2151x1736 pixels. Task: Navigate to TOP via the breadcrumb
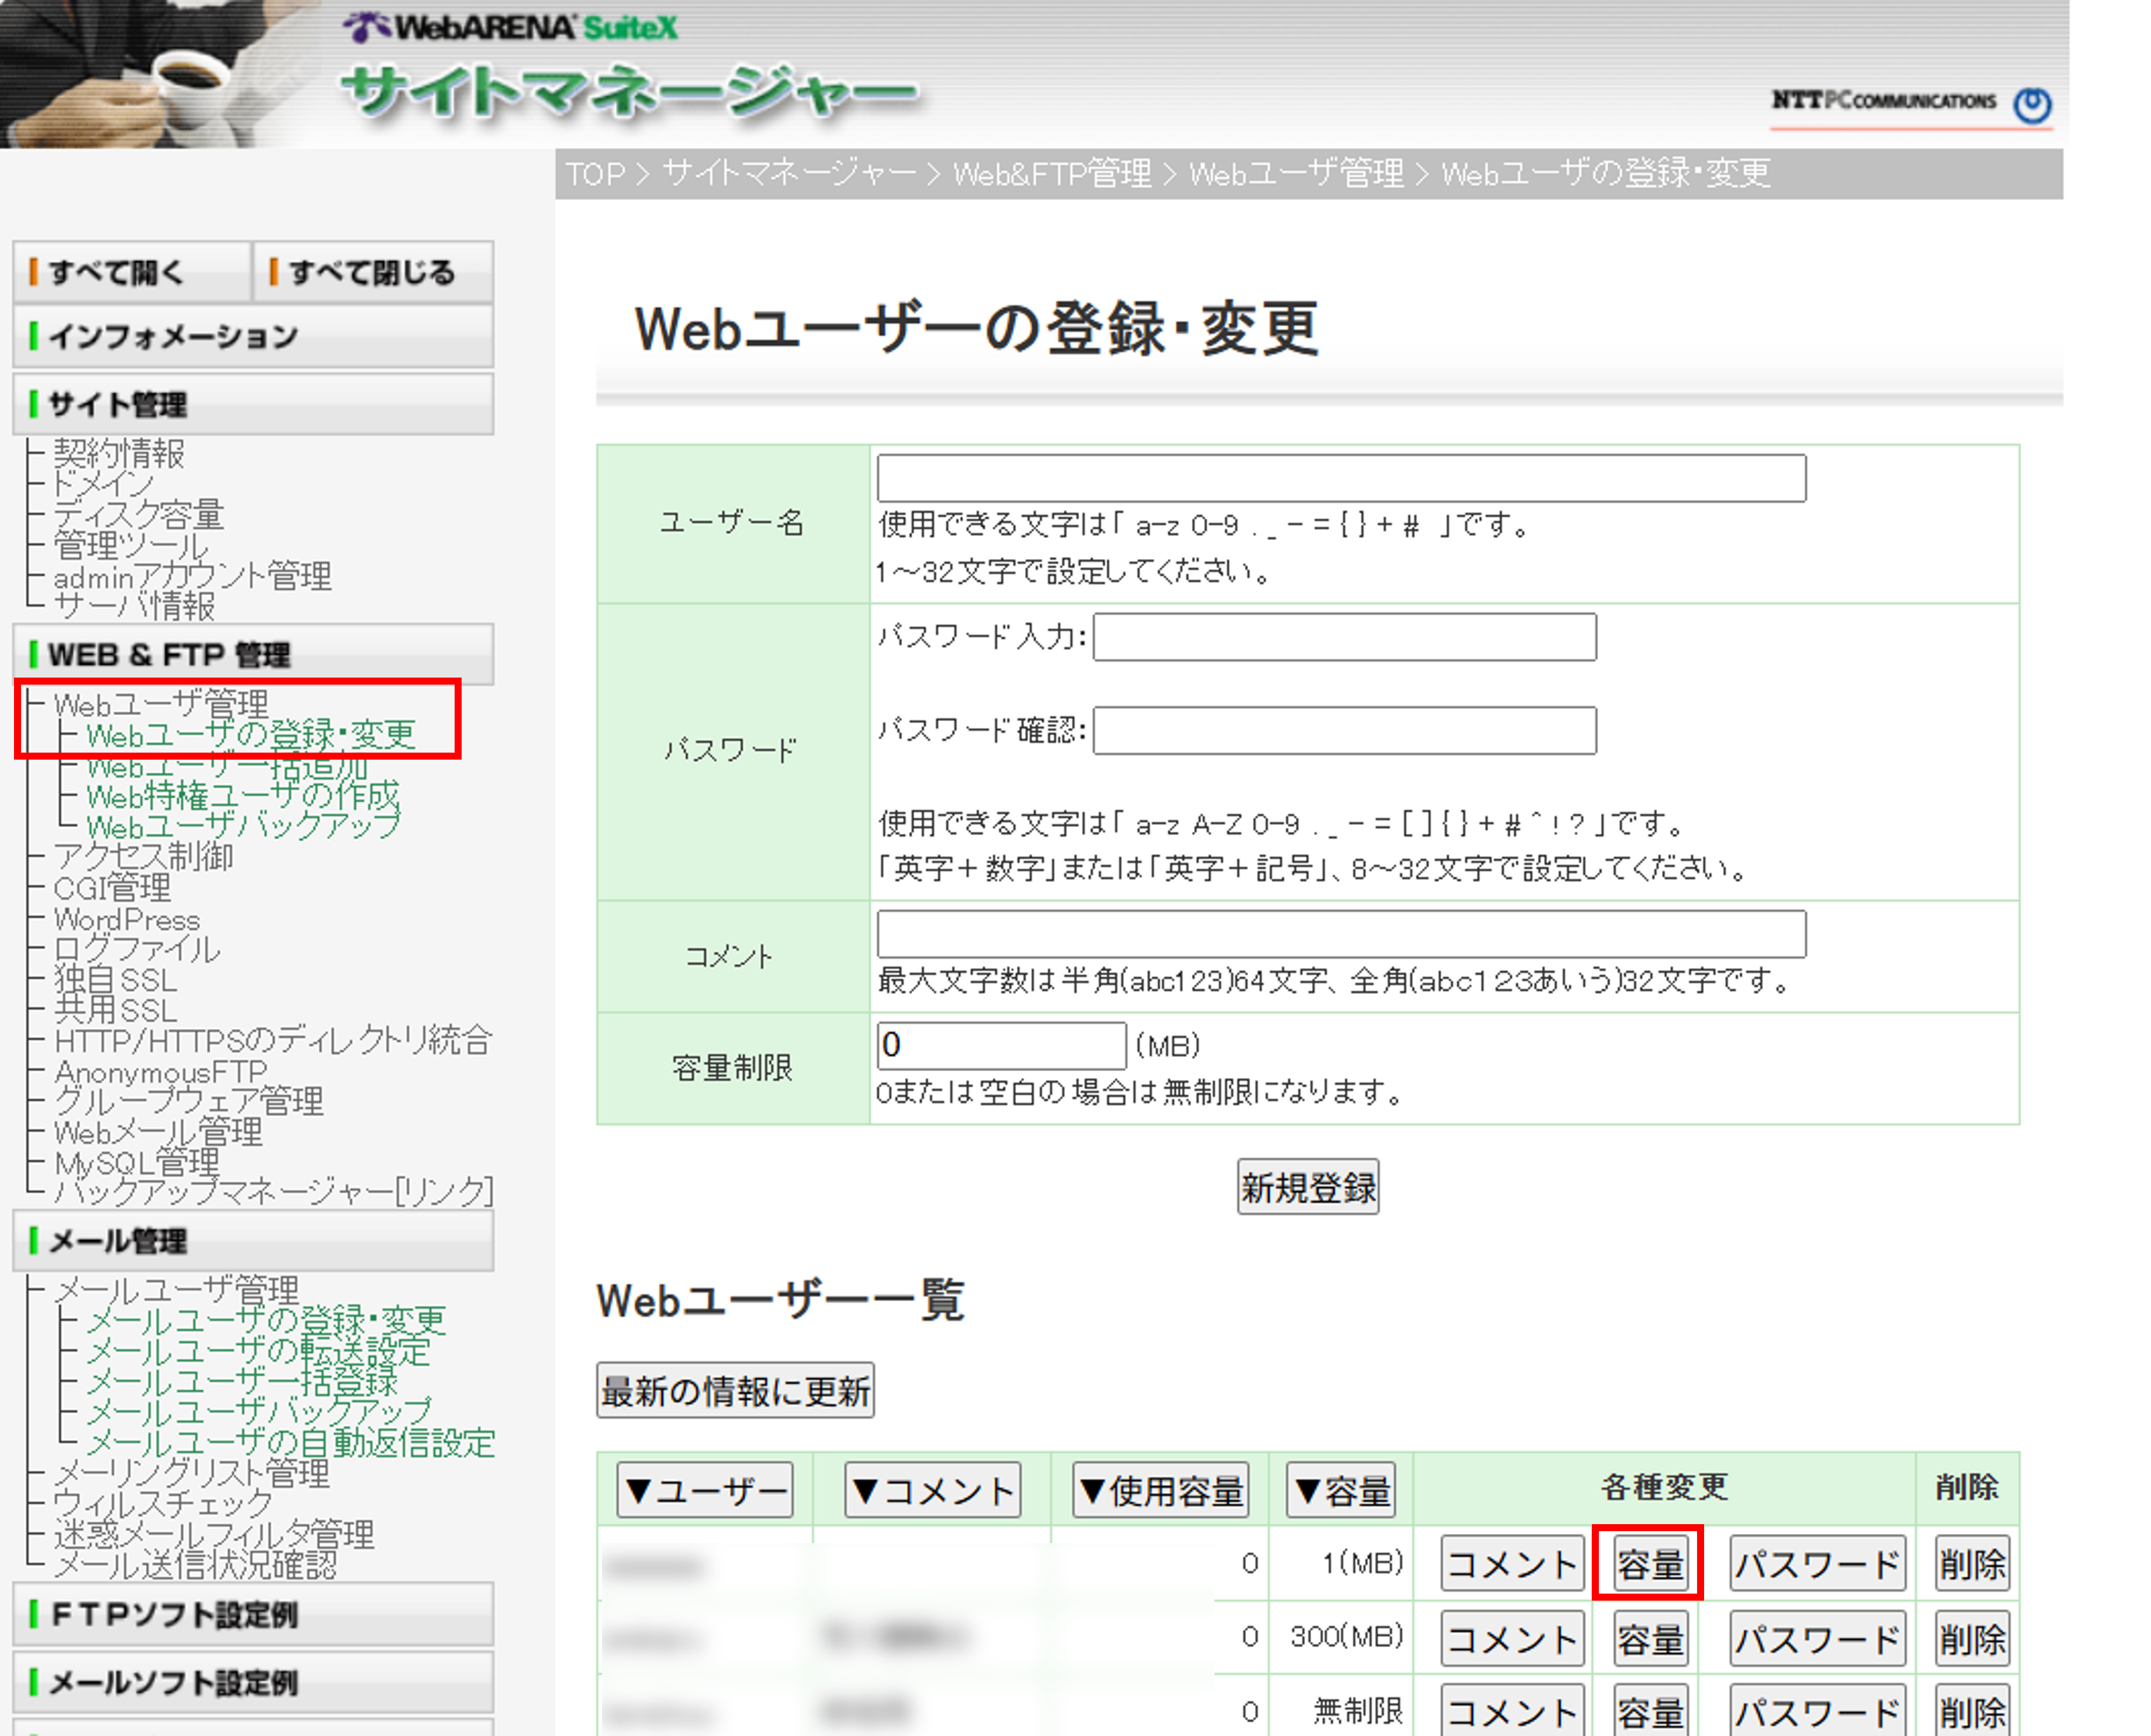pyautogui.click(x=592, y=173)
